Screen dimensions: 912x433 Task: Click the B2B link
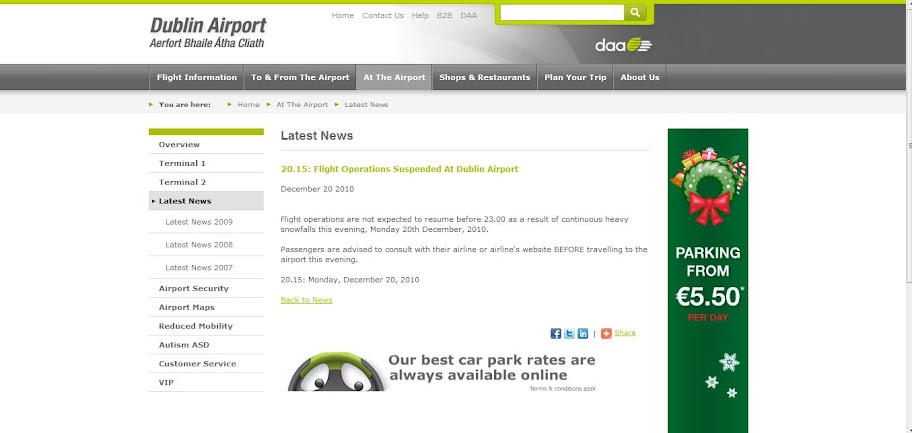[444, 16]
